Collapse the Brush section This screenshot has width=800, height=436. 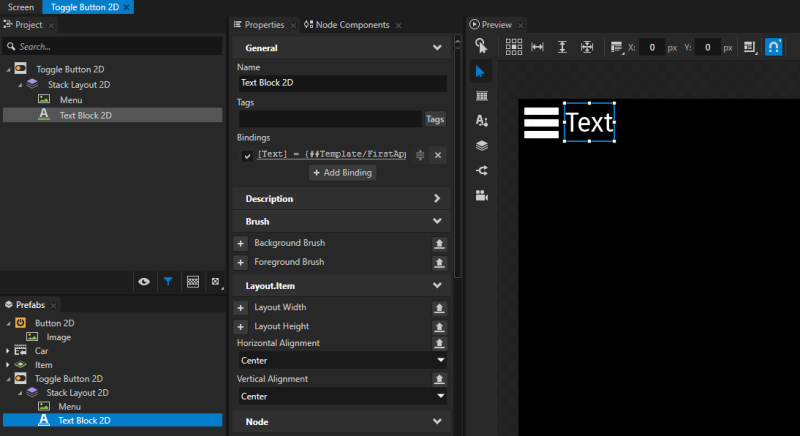[437, 221]
